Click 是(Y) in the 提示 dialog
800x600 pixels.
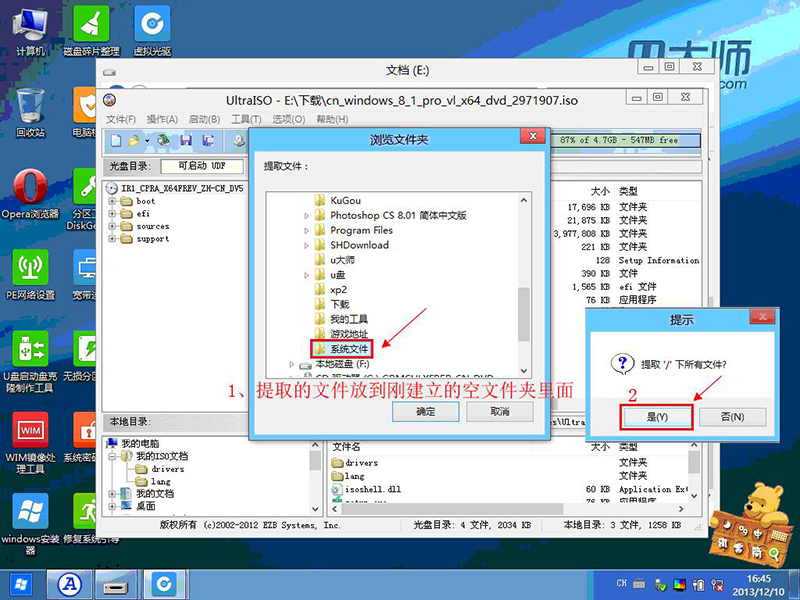pyautogui.click(x=657, y=417)
